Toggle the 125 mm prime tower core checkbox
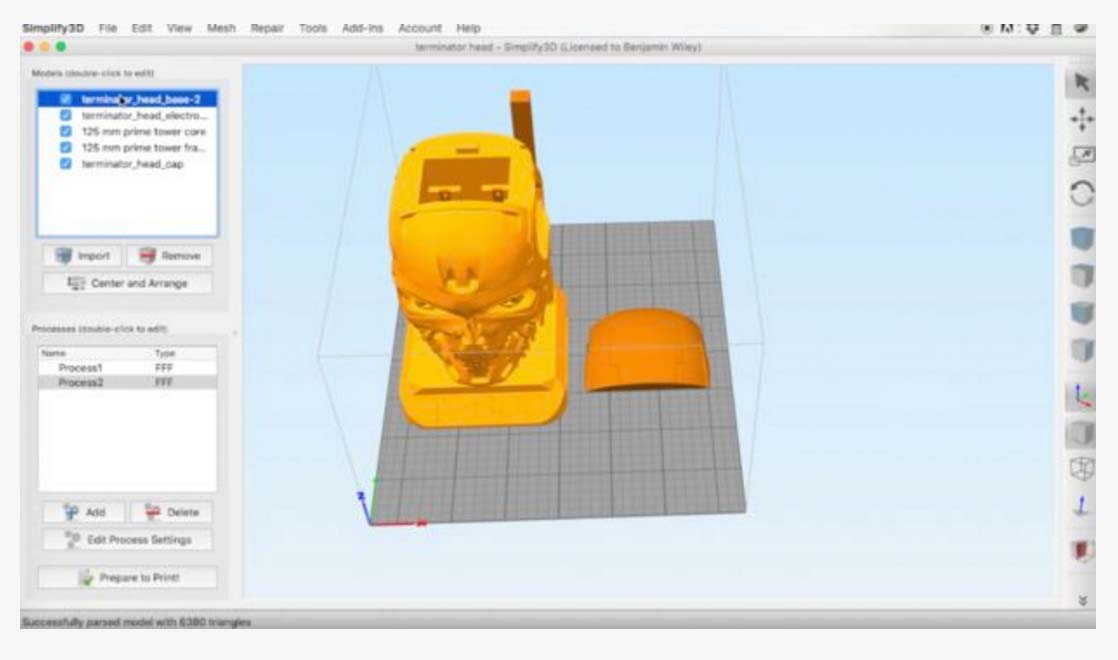 [x=66, y=132]
